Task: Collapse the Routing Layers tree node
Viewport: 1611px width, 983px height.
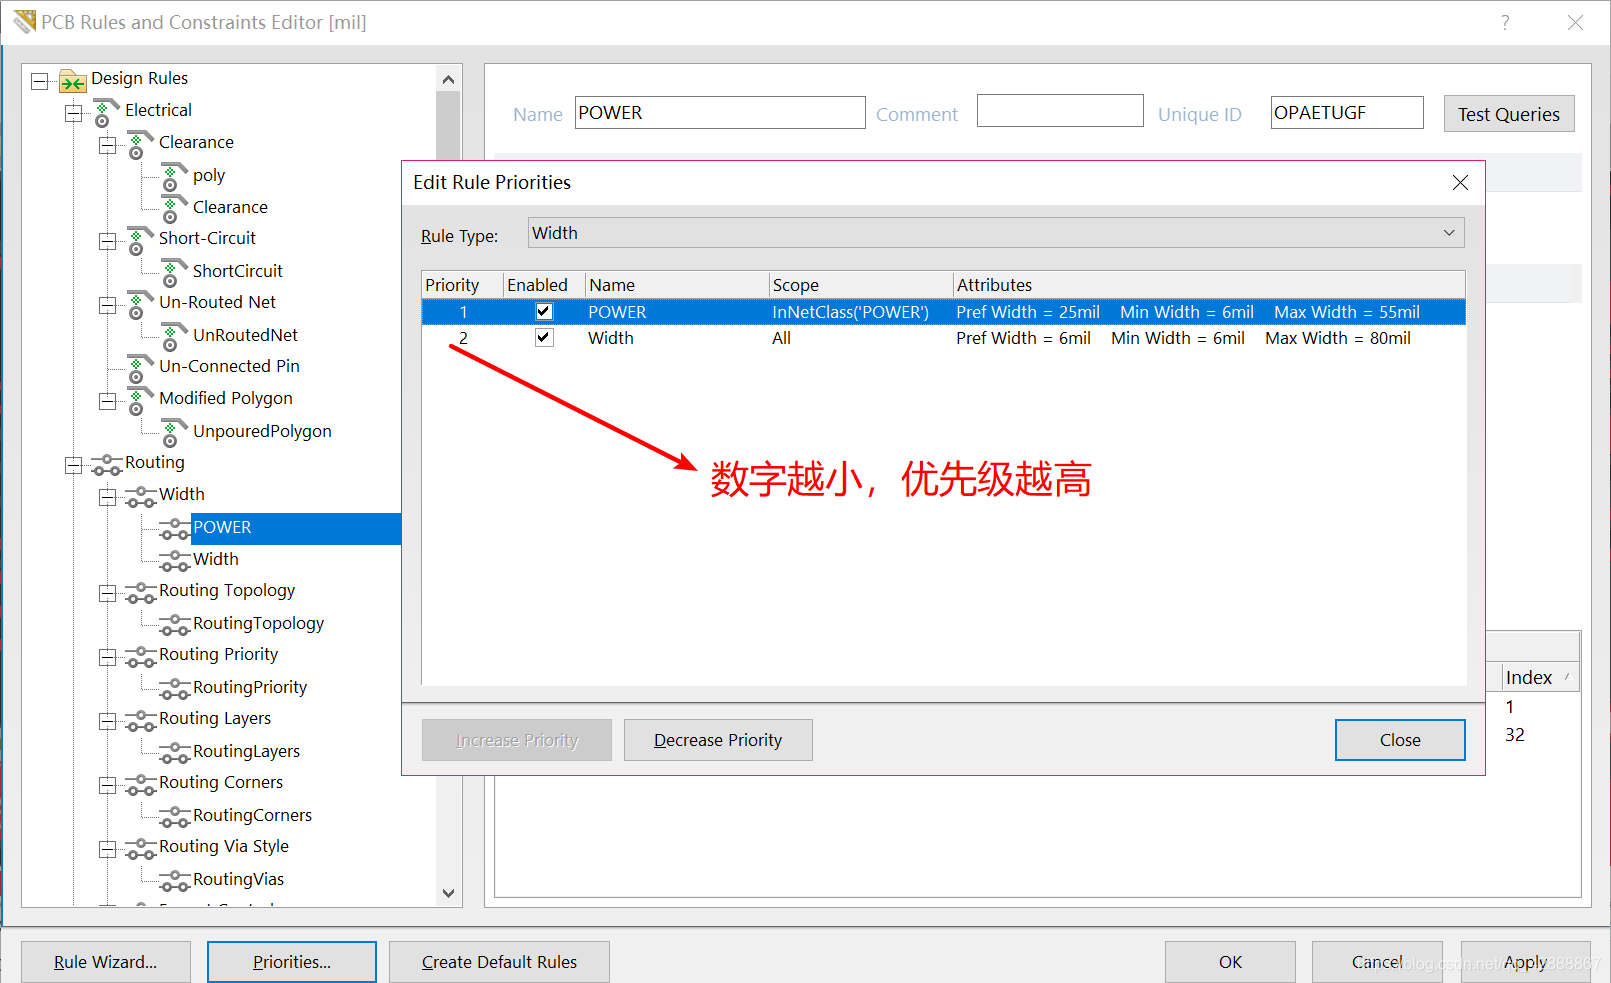Action: click(x=108, y=721)
